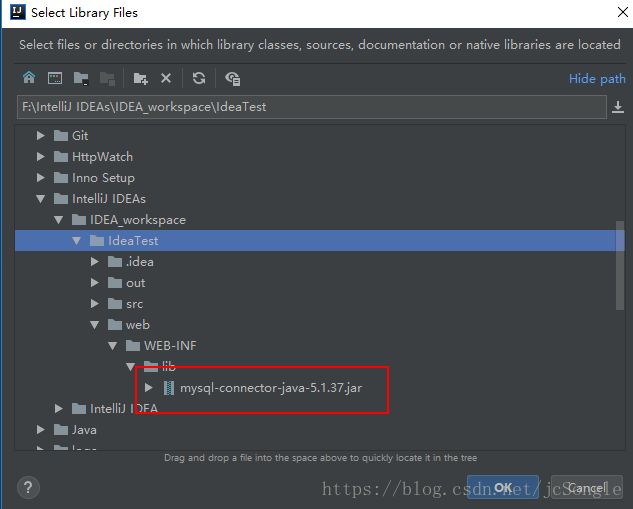Click the path input field
Viewport: 633px width, 509px height.
tap(312, 107)
